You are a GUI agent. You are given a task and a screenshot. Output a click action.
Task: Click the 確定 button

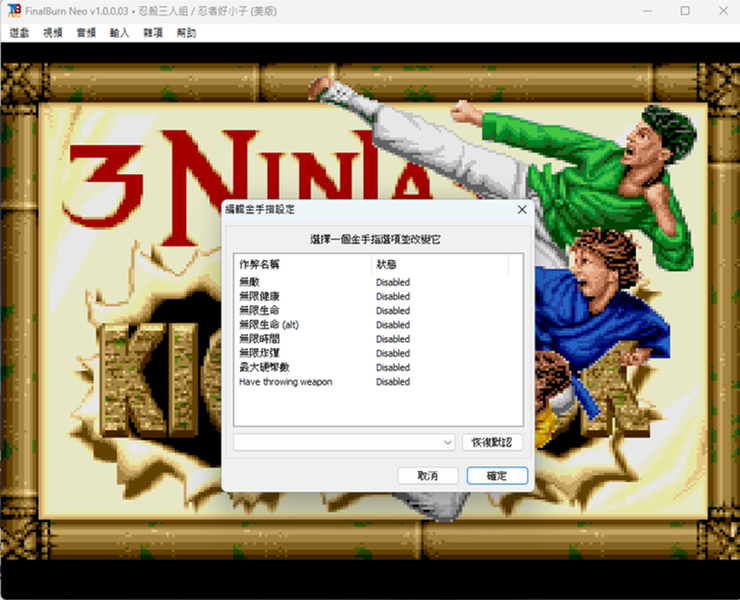pos(497,476)
